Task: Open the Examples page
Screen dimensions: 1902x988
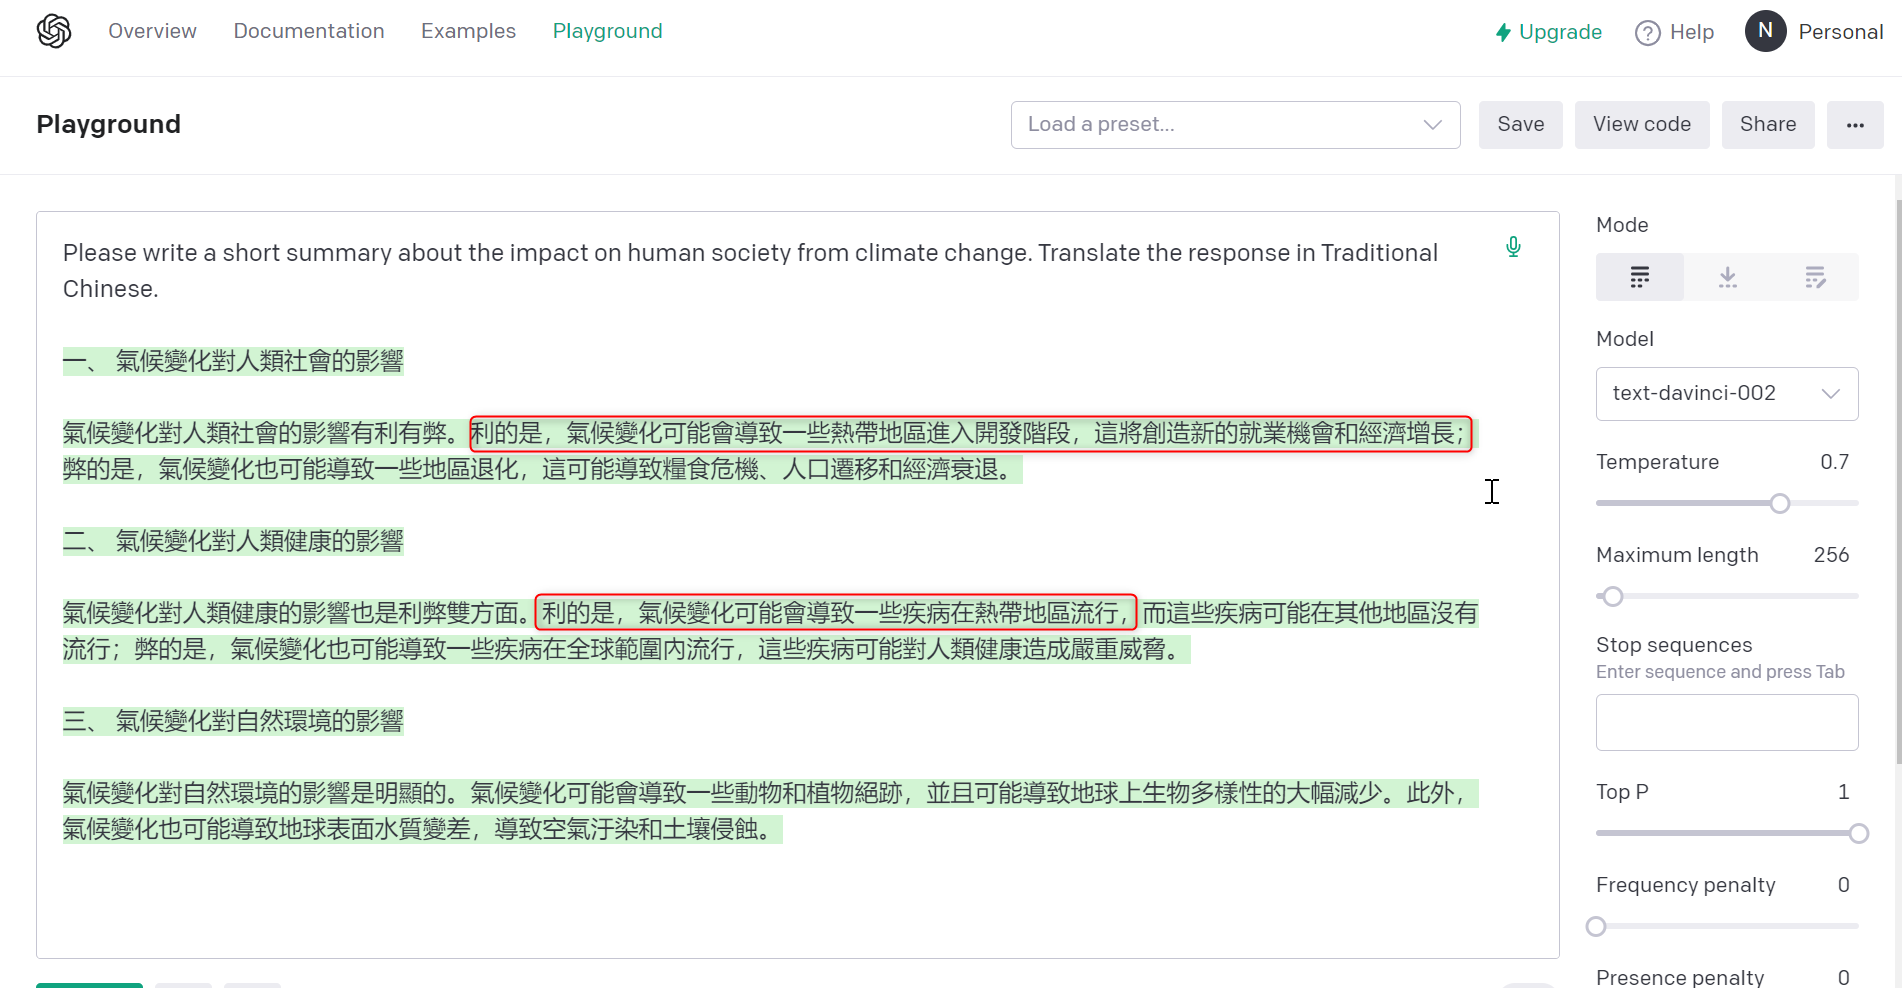Action: pos(468,31)
